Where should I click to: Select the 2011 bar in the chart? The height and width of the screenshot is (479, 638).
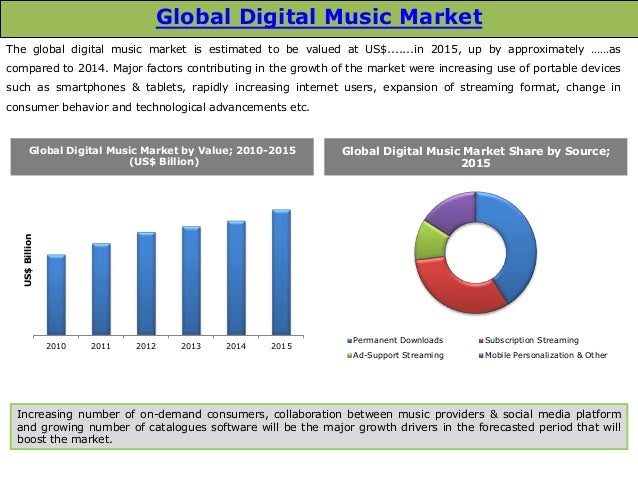(101, 289)
